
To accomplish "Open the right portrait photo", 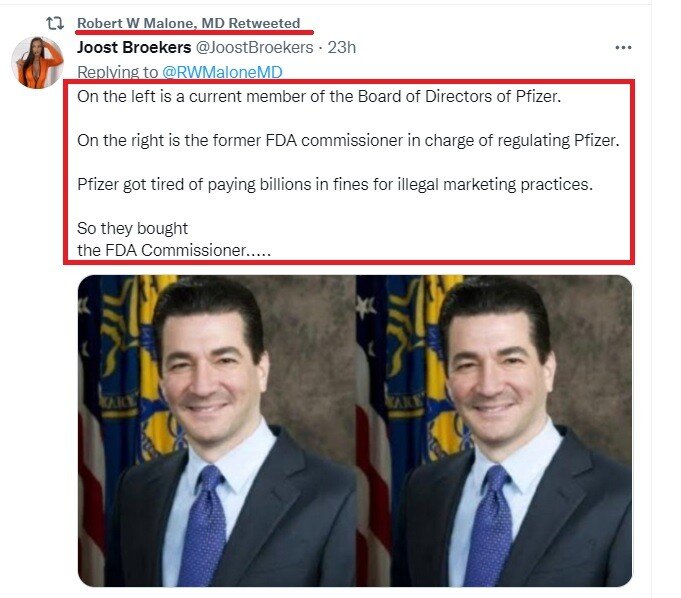I will pos(494,431).
